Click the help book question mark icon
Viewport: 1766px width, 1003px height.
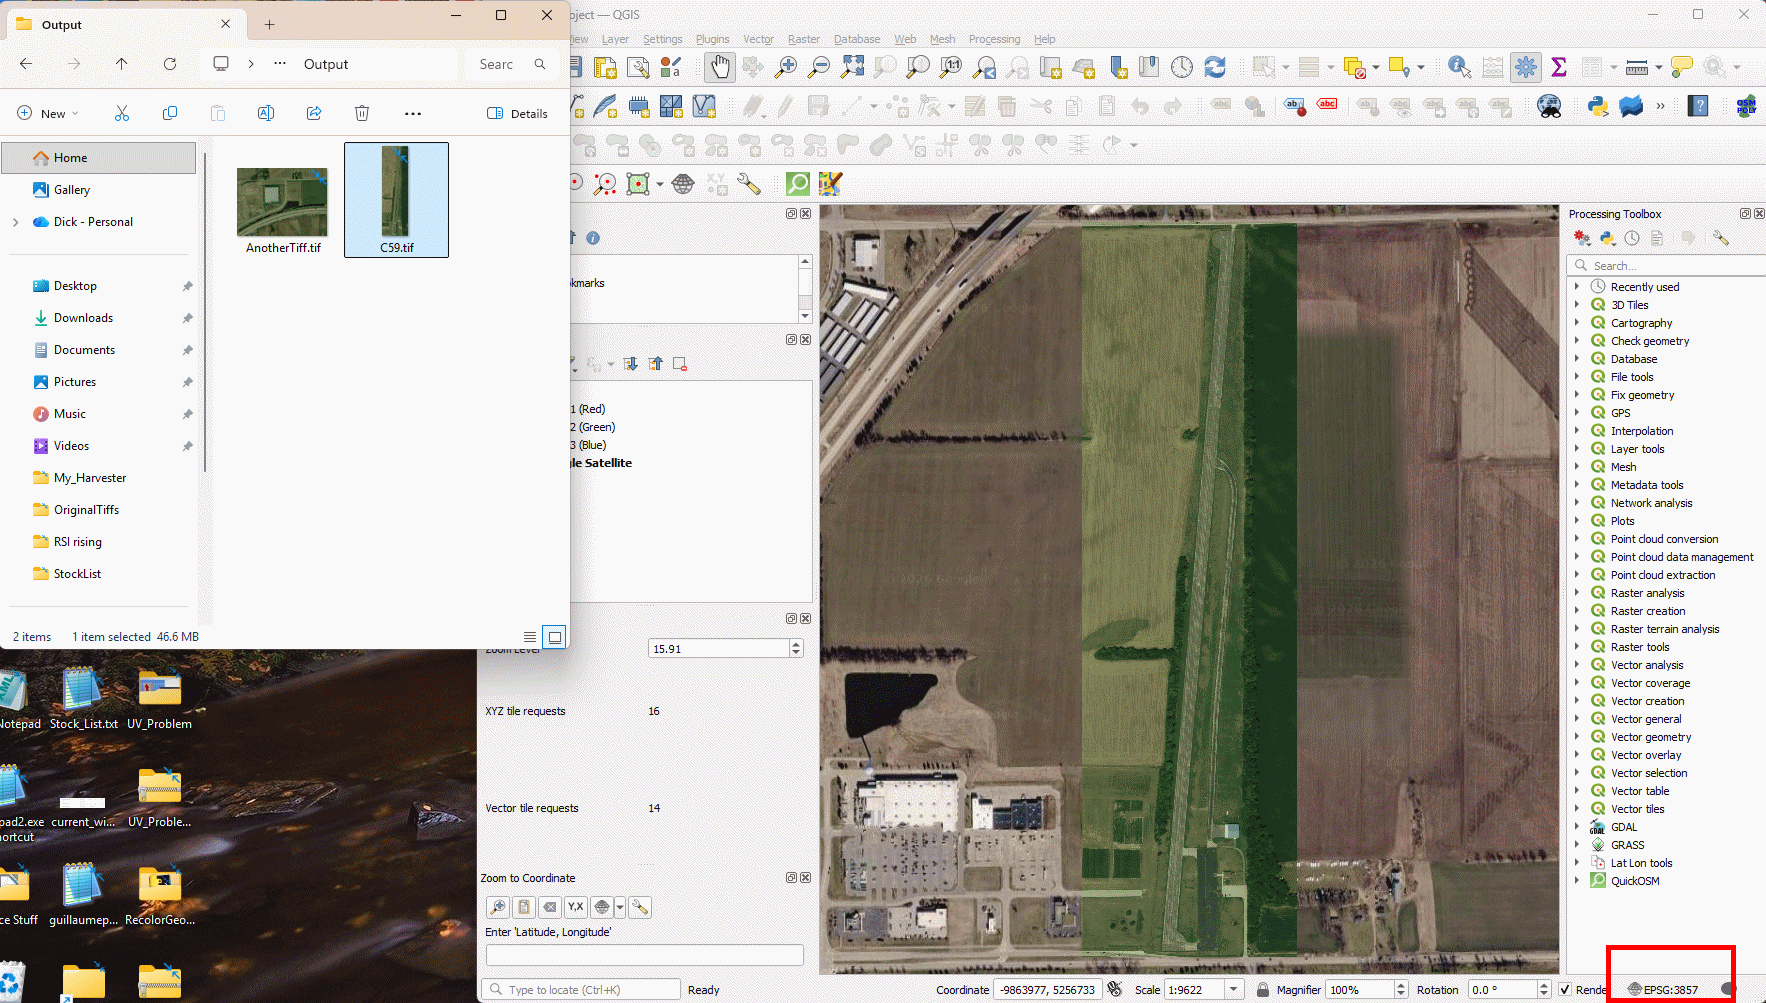point(1698,105)
